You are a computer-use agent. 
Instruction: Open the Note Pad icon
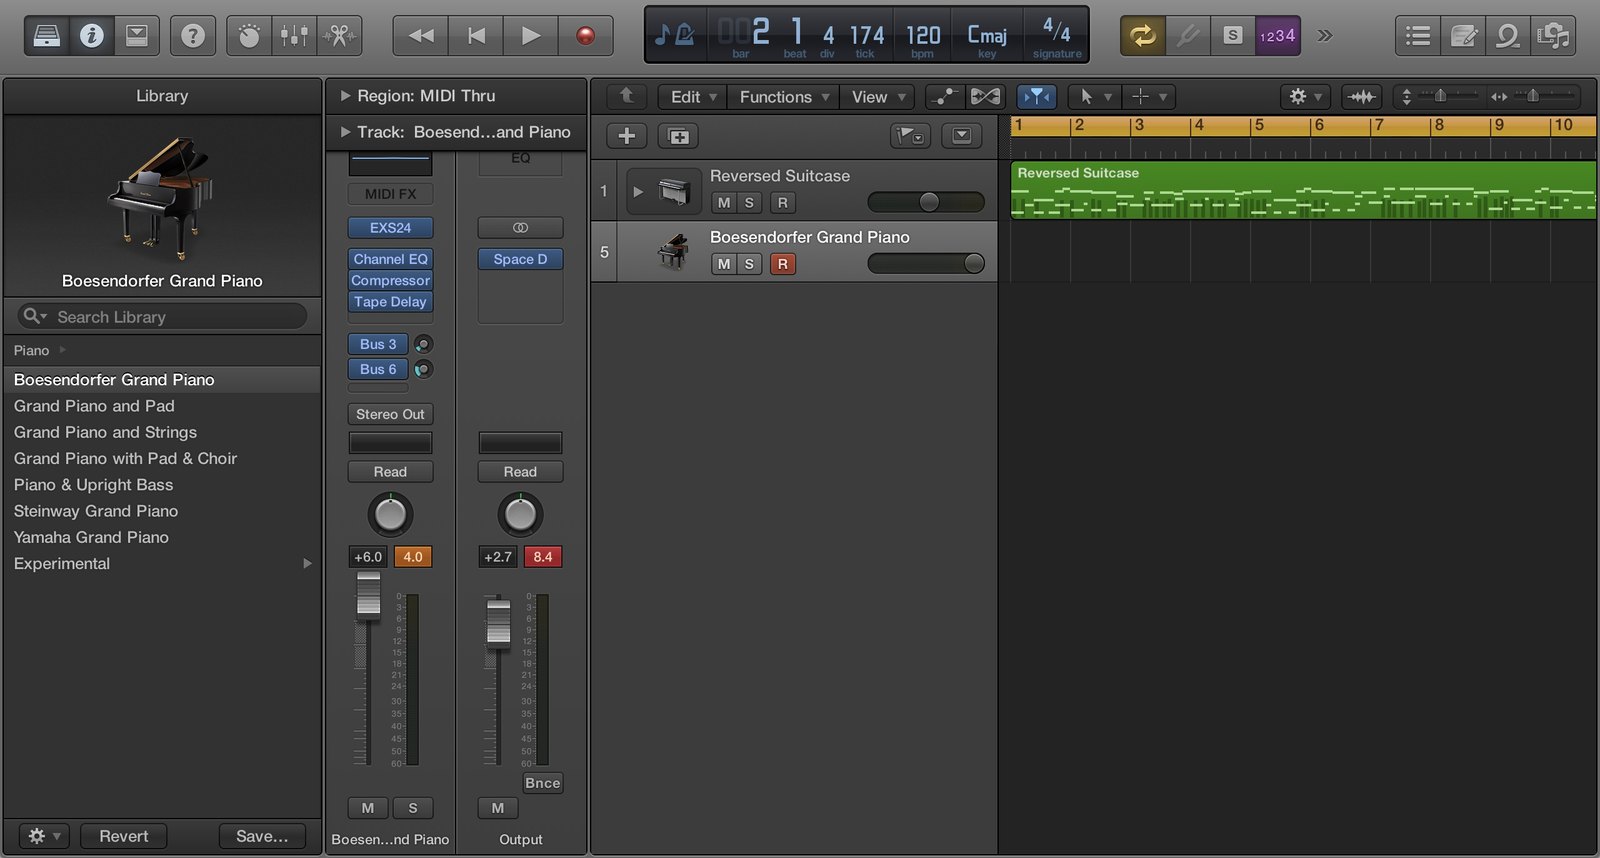(1464, 36)
